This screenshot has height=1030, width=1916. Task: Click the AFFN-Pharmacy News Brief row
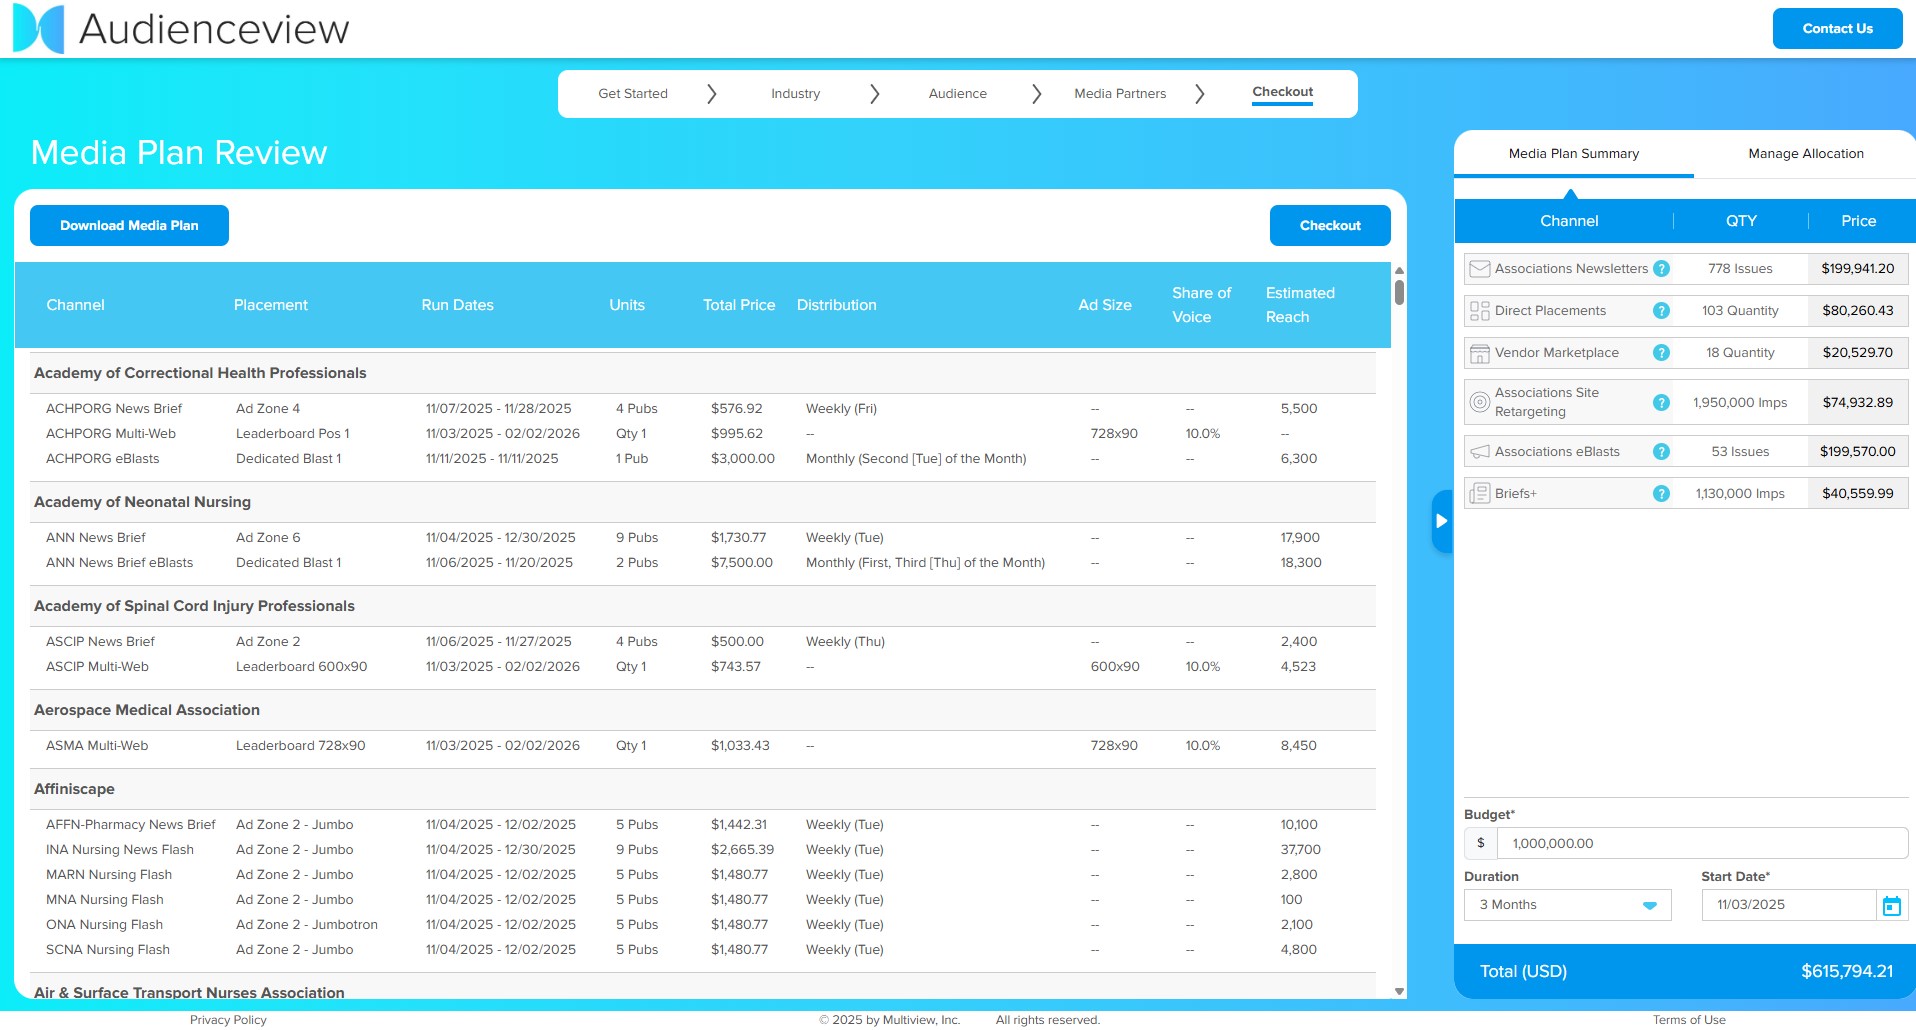(703, 825)
